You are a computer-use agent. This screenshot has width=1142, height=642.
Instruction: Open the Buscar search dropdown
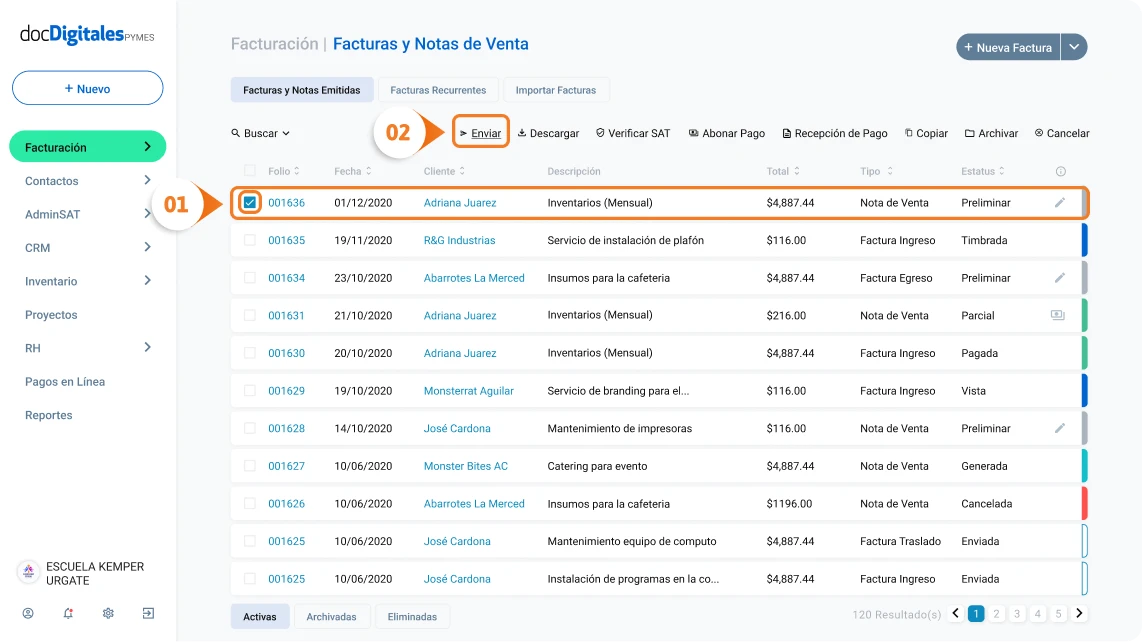click(261, 133)
